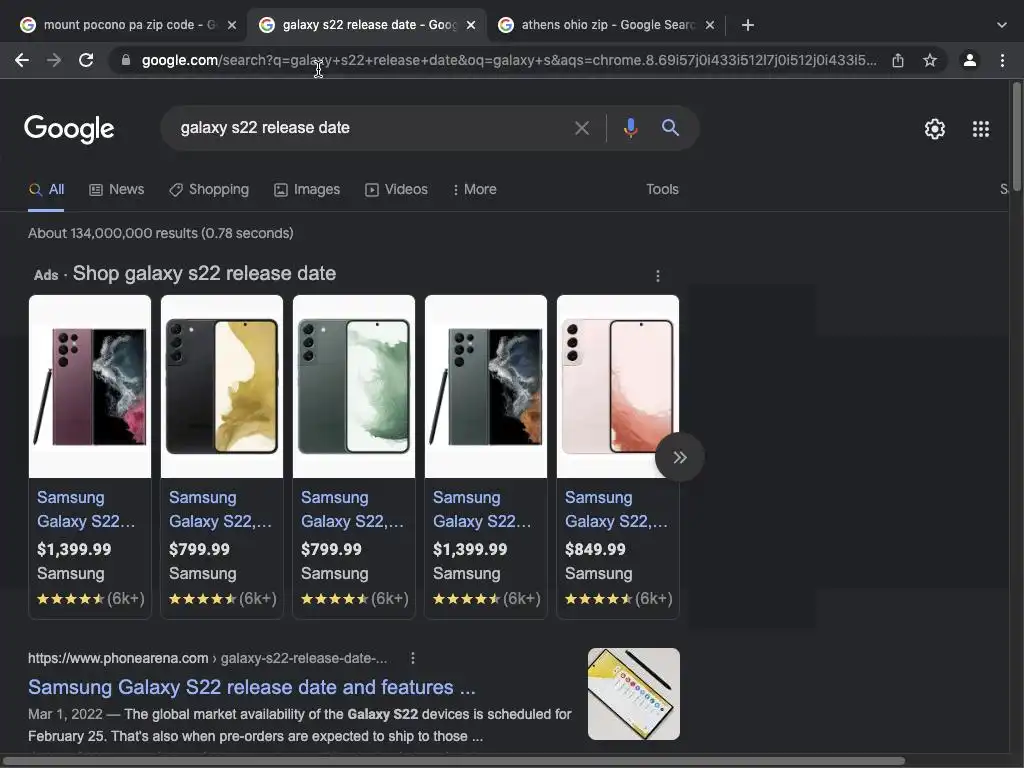Open Samsung Galaxy S22 release date and features link
The image size is (1024, 768).
tap(251, 687)
